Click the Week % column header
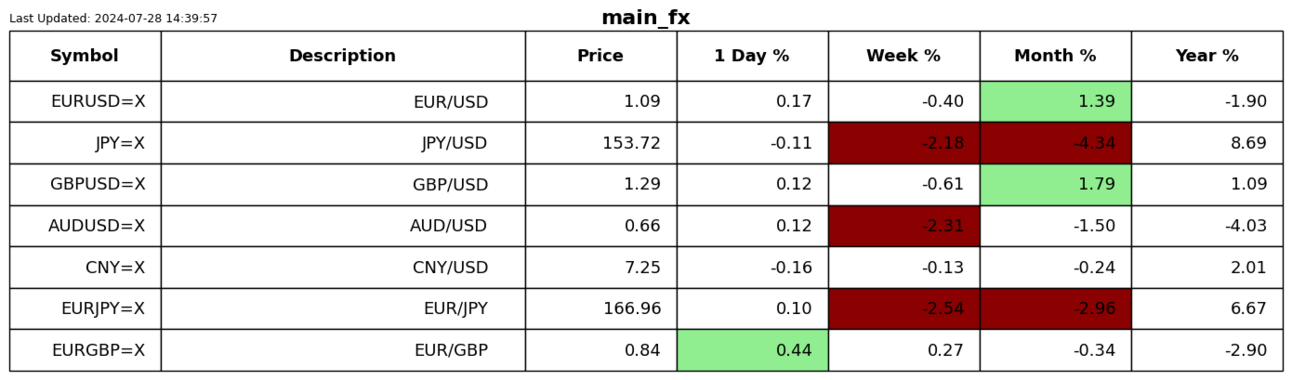Image resolution: width=1292 pixels, height=380 pixels. point(904,56)
